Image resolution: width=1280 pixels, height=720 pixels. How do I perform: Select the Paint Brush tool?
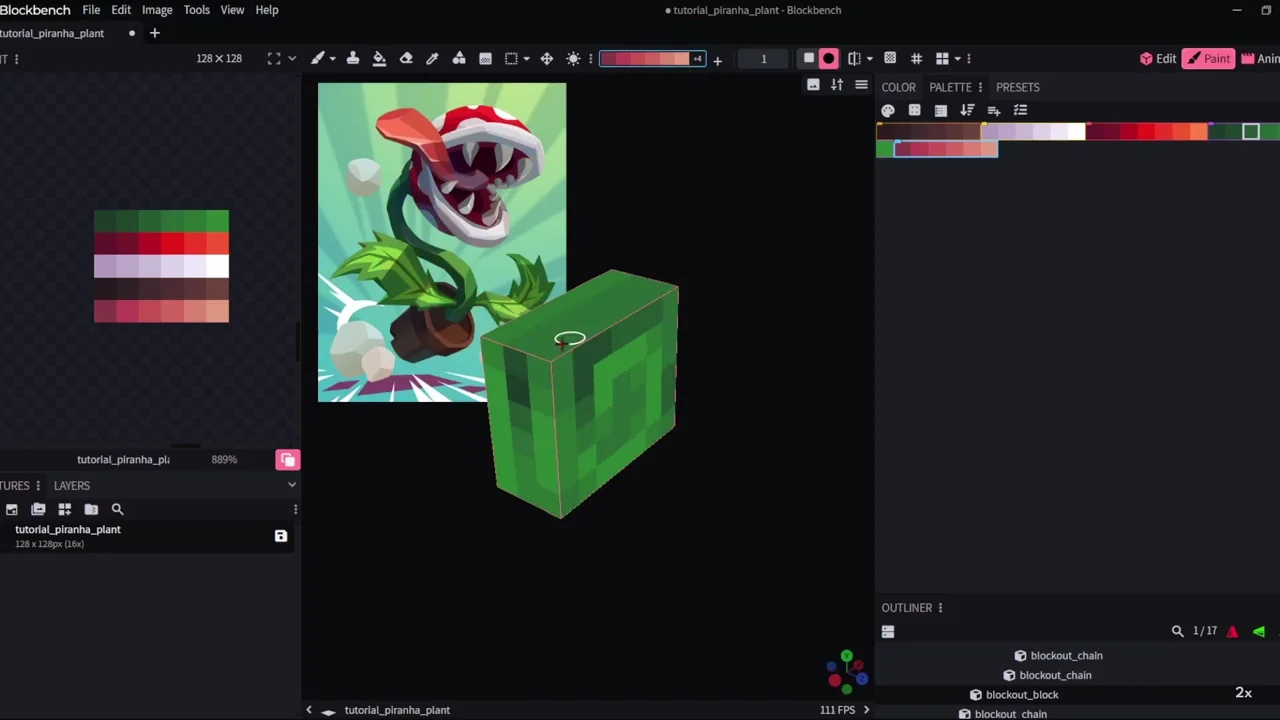point(318,58)
